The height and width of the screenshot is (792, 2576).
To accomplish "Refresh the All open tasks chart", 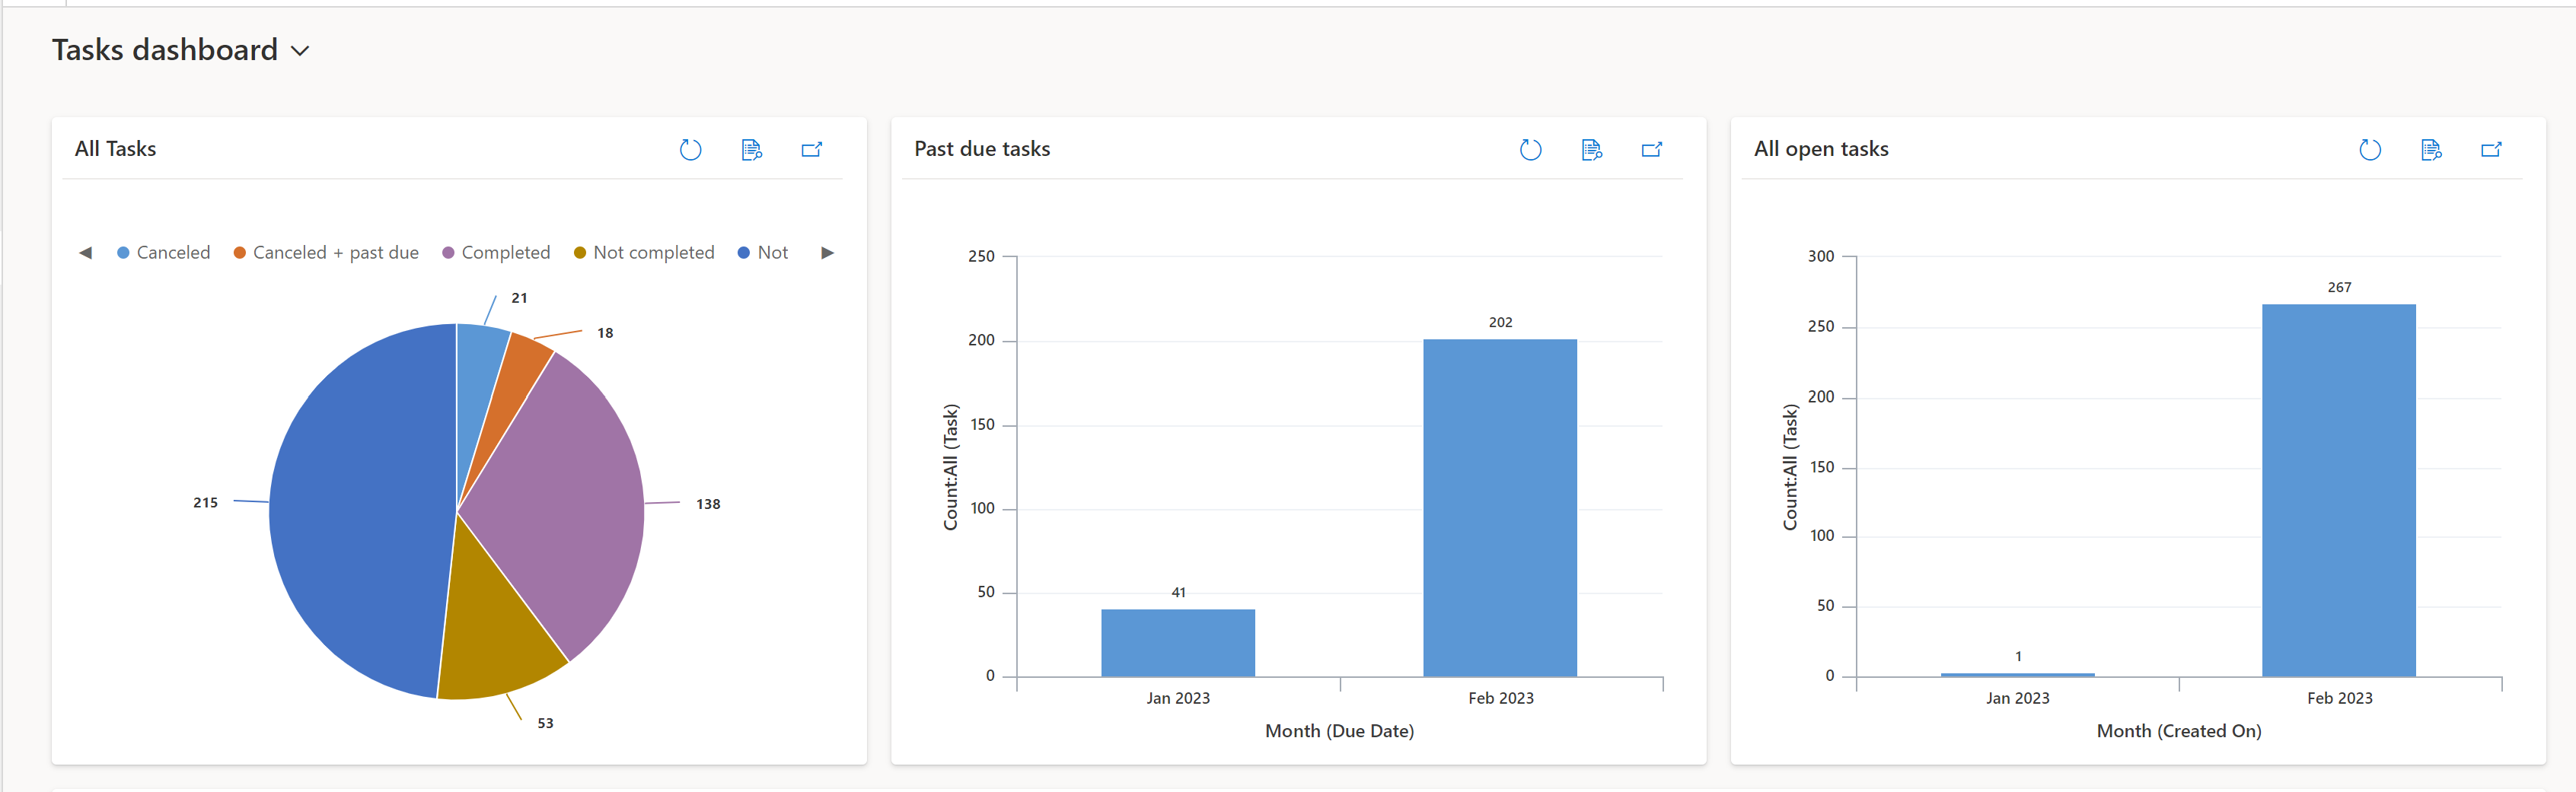I will (2370, 150).
